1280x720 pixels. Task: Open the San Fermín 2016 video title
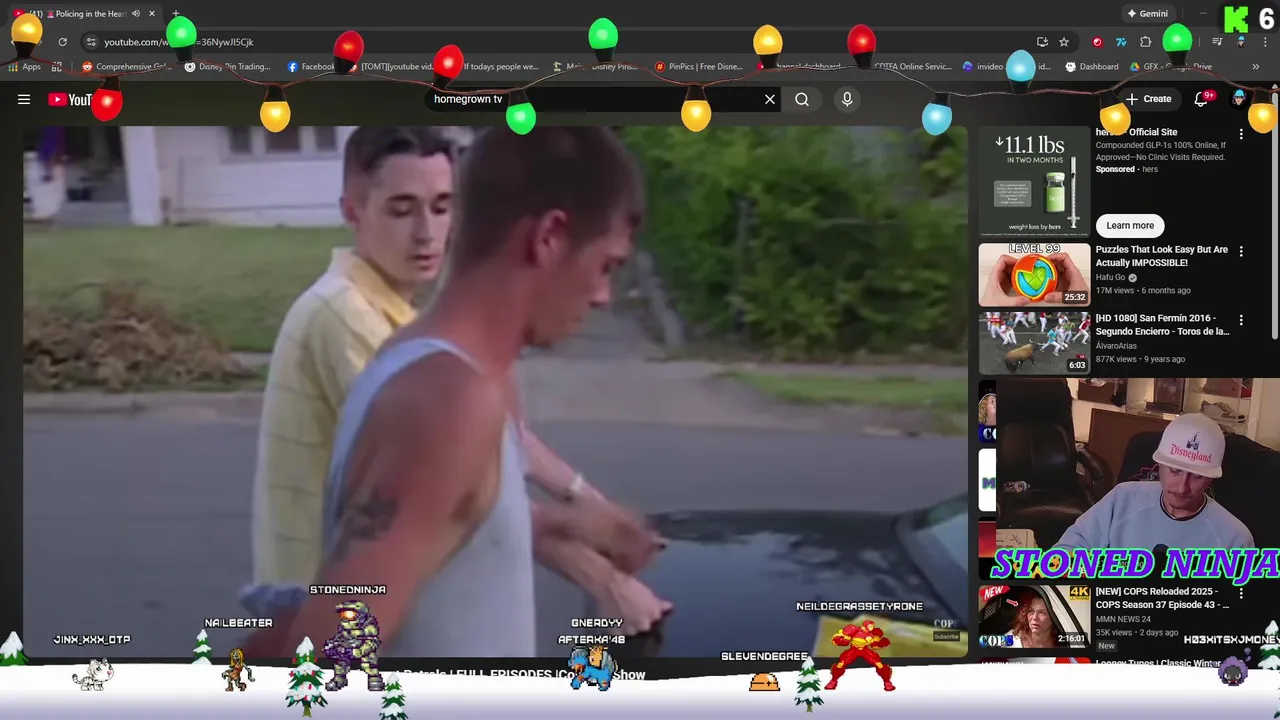point(1162,325)
